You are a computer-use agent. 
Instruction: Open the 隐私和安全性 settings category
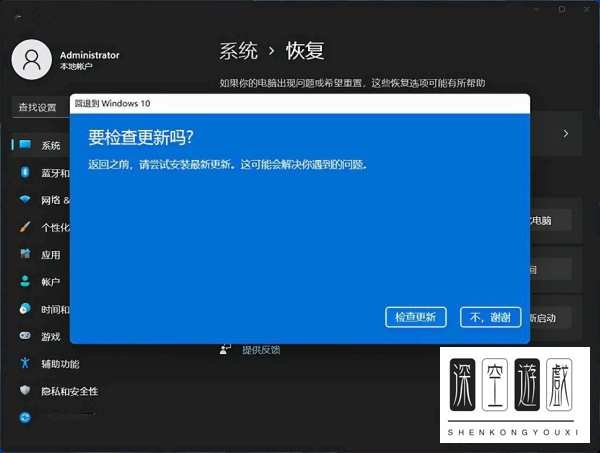click(x=70, y=391)
